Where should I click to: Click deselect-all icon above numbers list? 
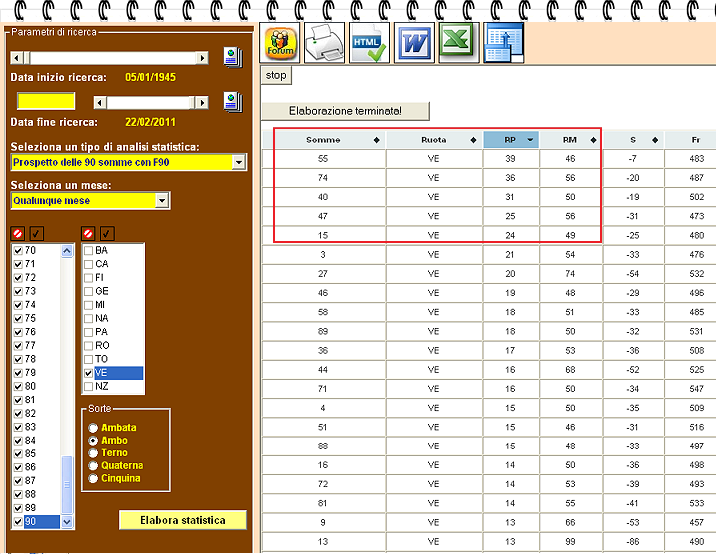[x=18, y=233]
